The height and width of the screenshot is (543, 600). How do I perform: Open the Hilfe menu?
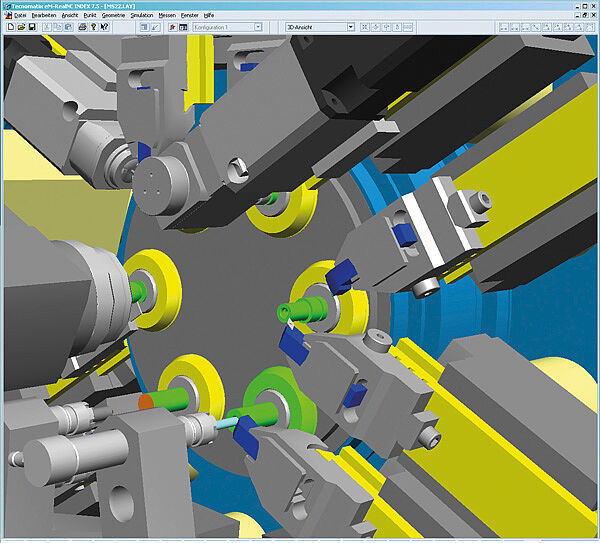[x=208, y=16]
